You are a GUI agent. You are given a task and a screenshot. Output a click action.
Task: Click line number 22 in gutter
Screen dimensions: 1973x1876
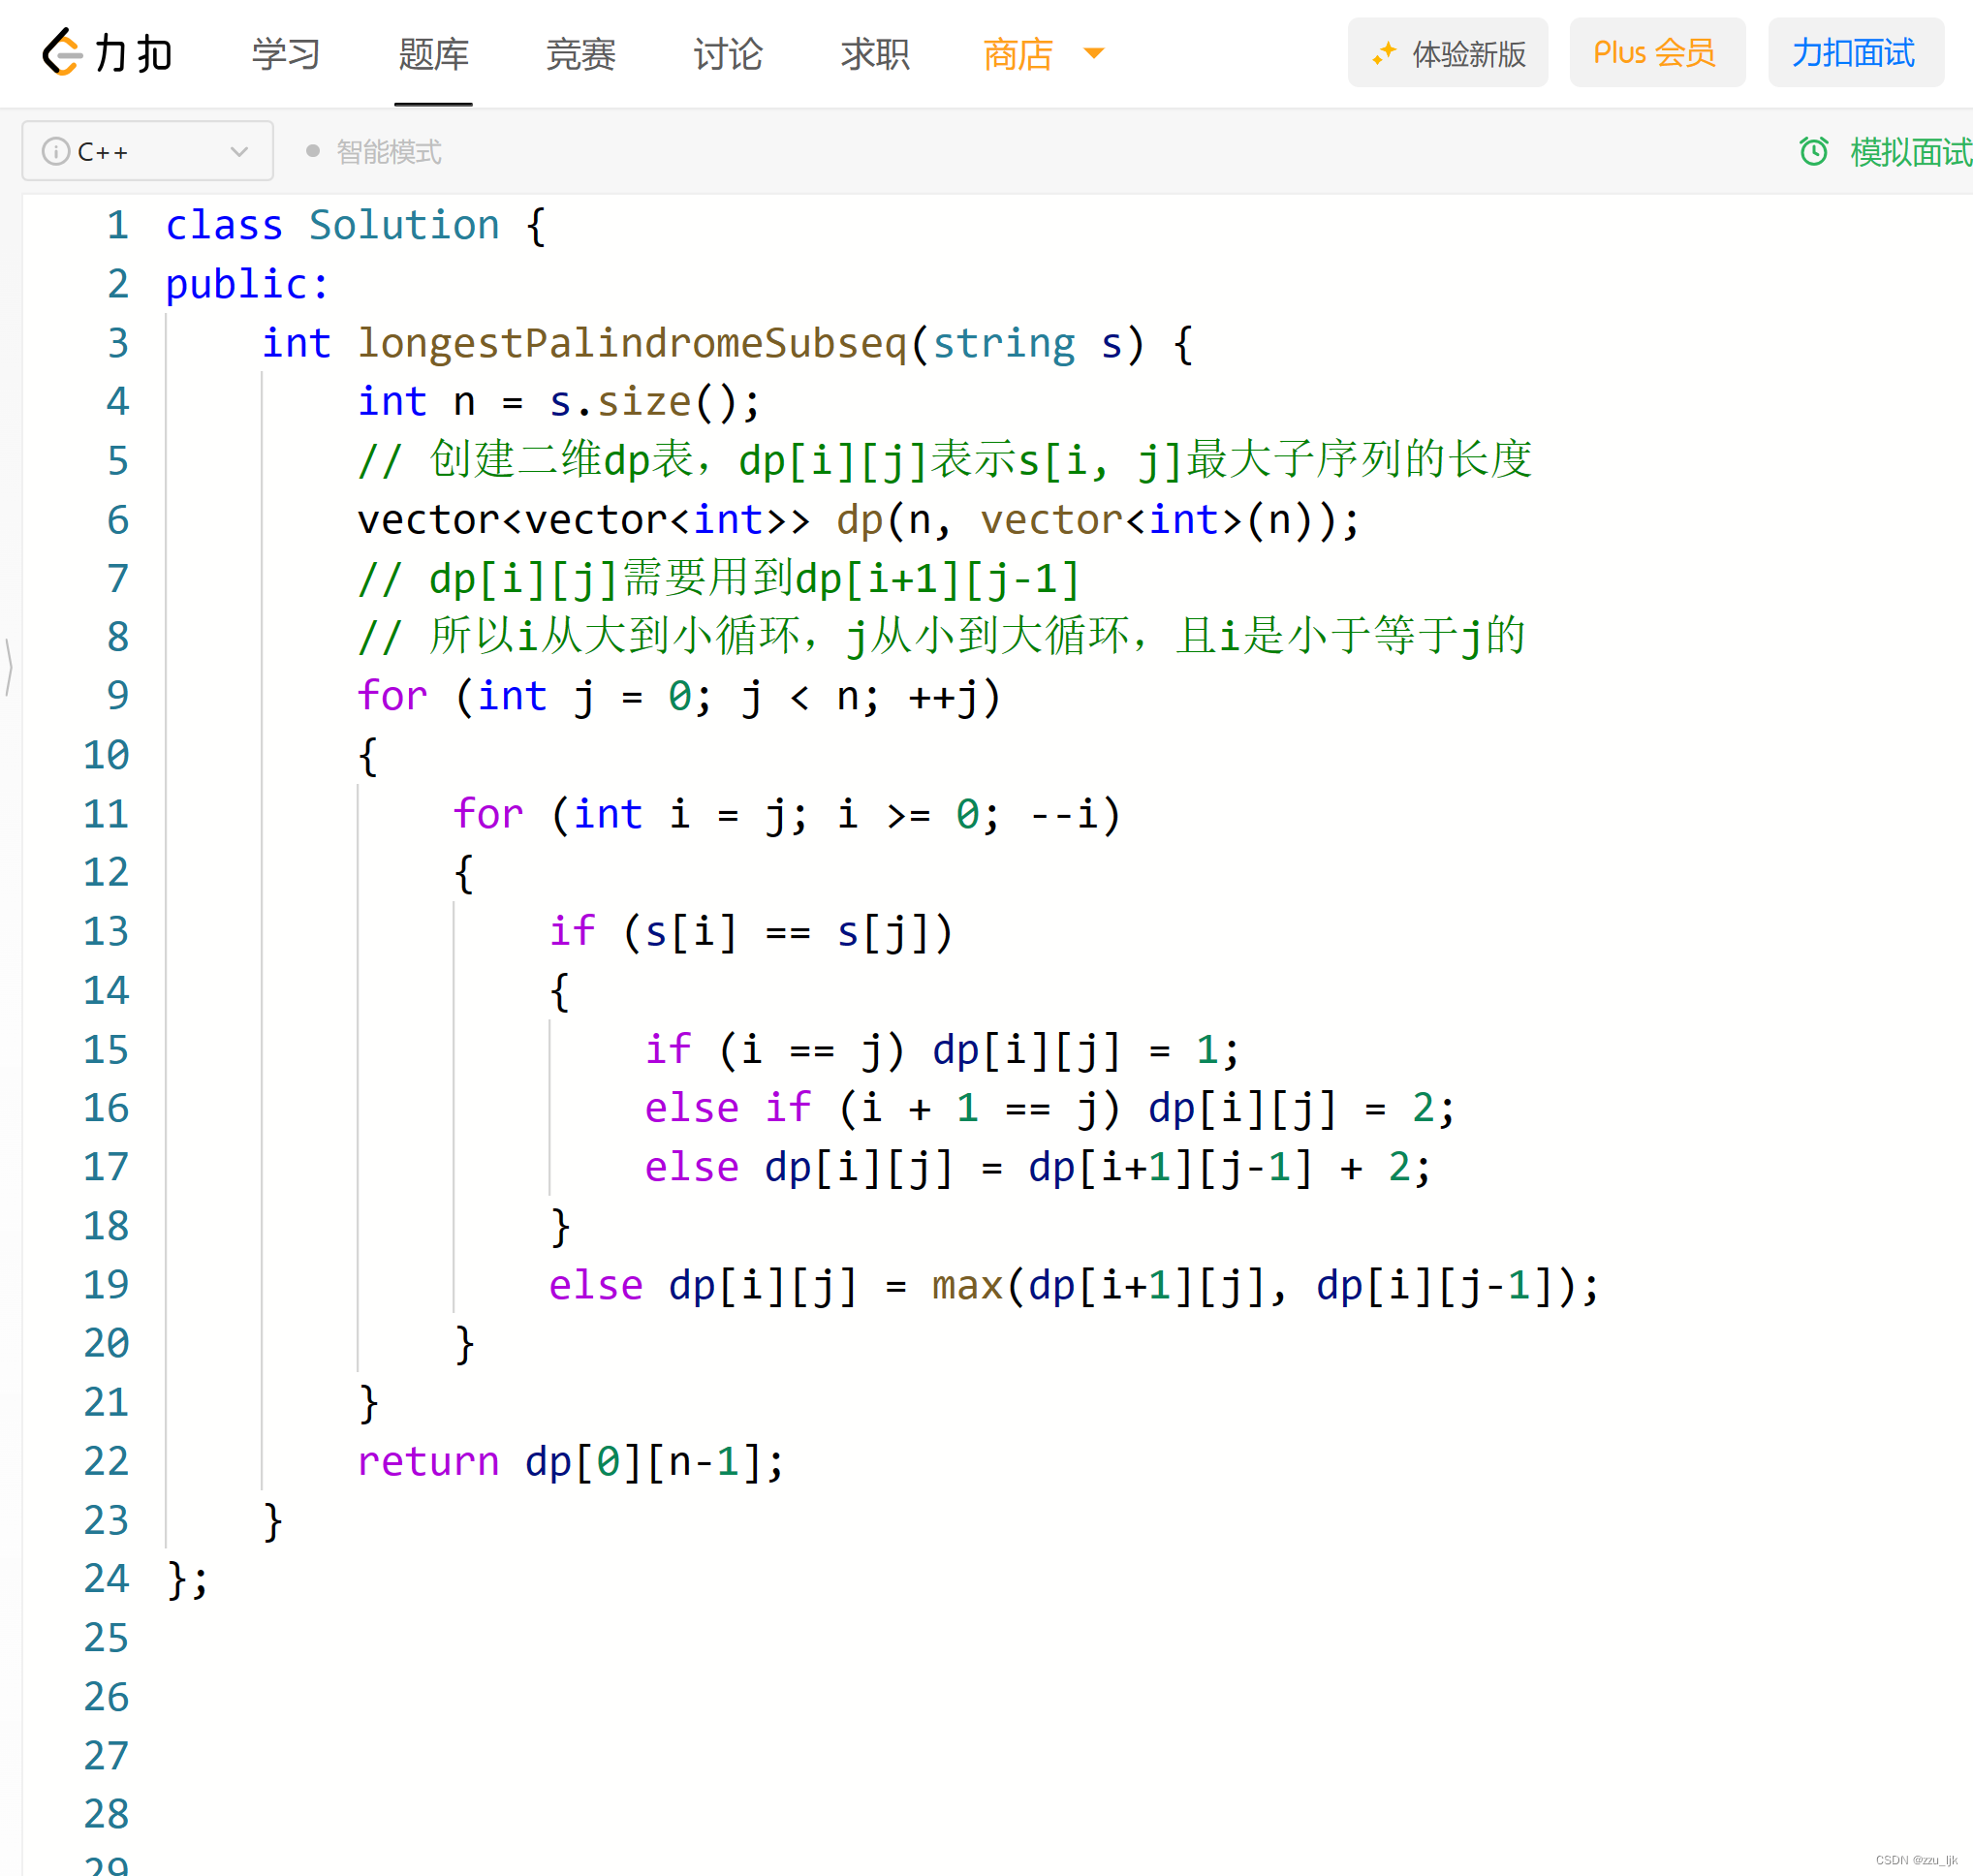(106, 1462)
